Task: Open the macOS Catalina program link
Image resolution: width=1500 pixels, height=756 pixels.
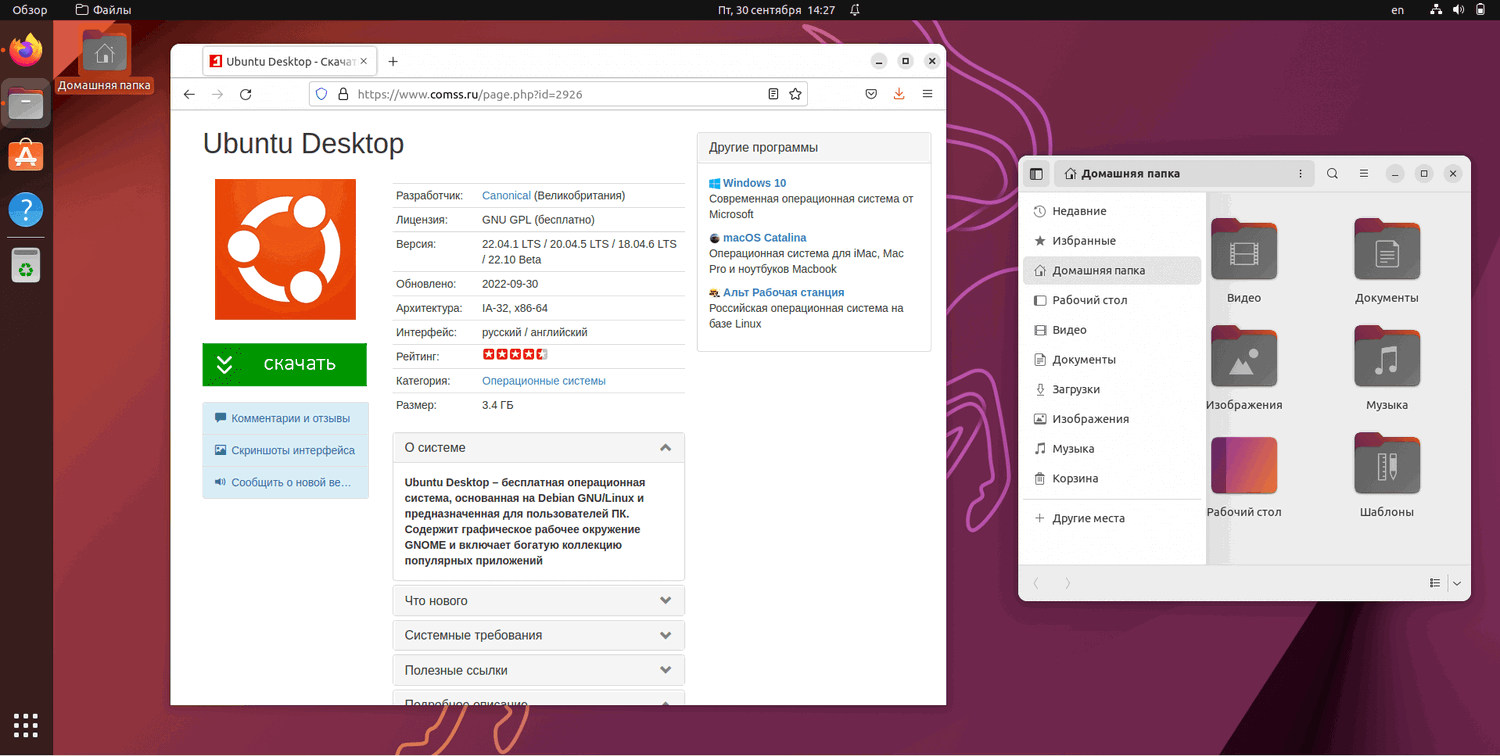Action: click(x=764, y=238)
